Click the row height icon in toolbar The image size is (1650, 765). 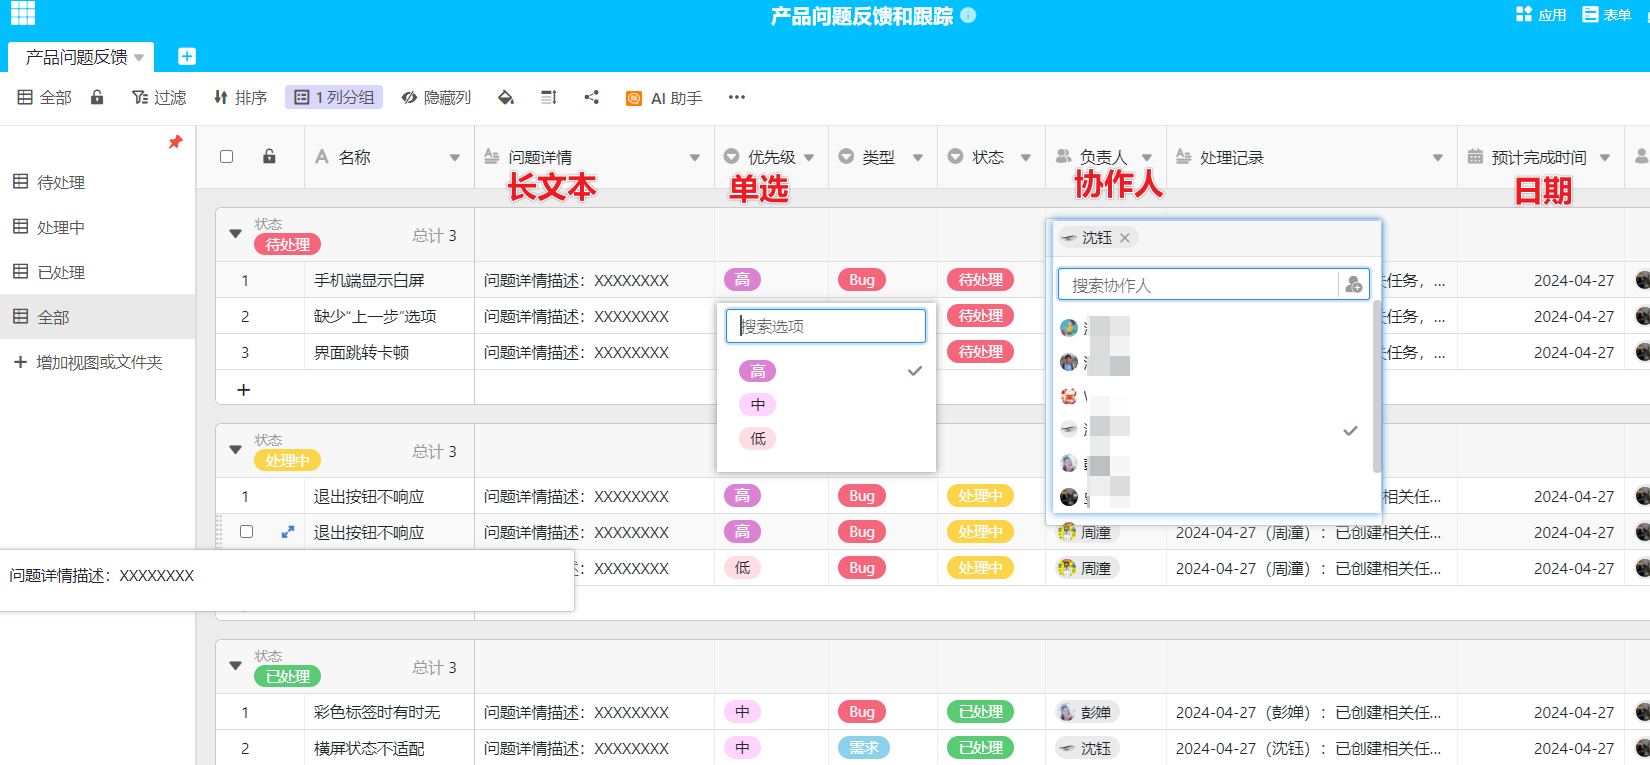pos(548,97)
